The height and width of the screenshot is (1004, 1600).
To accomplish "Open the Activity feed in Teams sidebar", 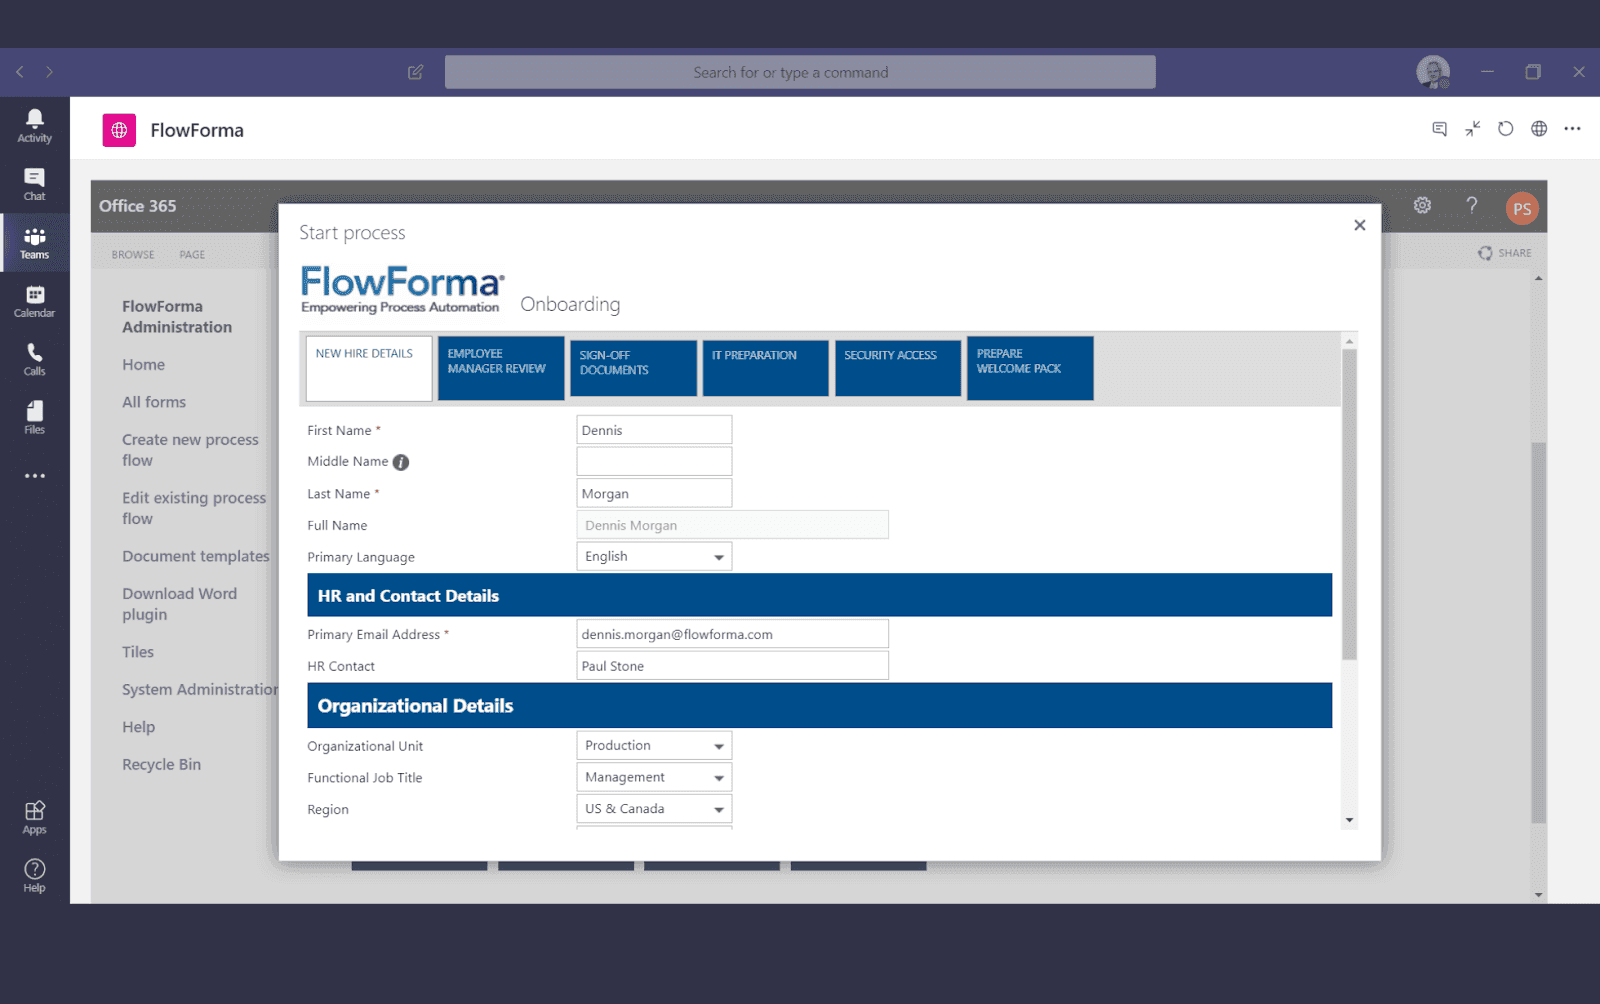I will 34,124.
